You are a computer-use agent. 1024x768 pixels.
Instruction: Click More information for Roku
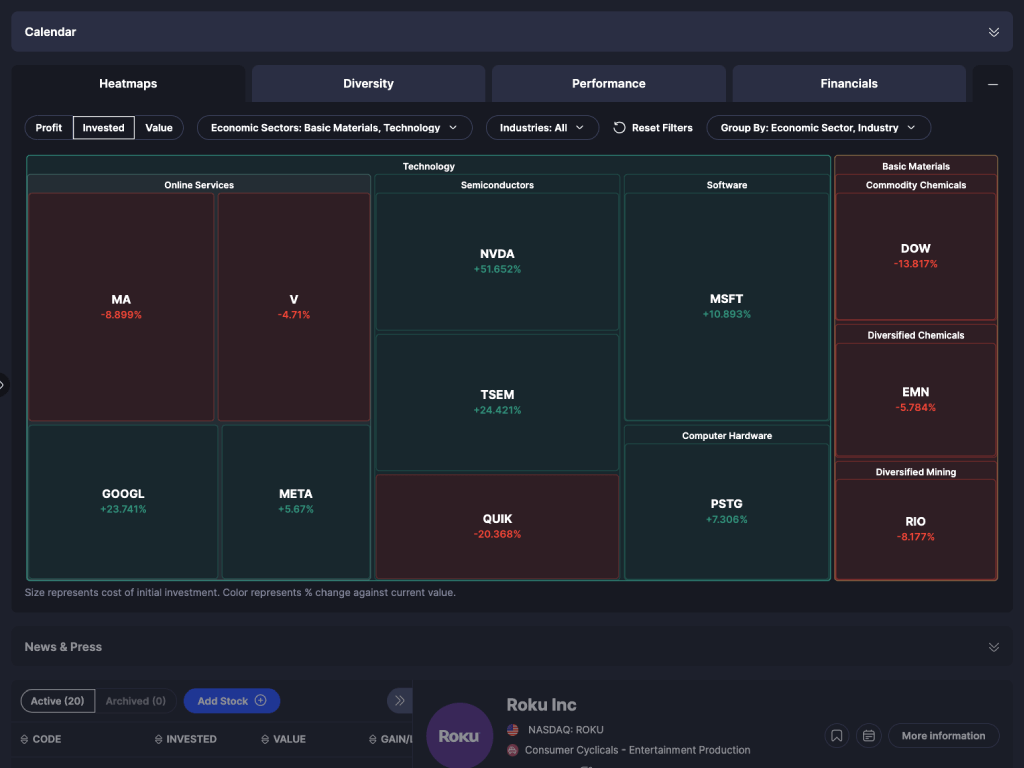click(x=944, y=736)
